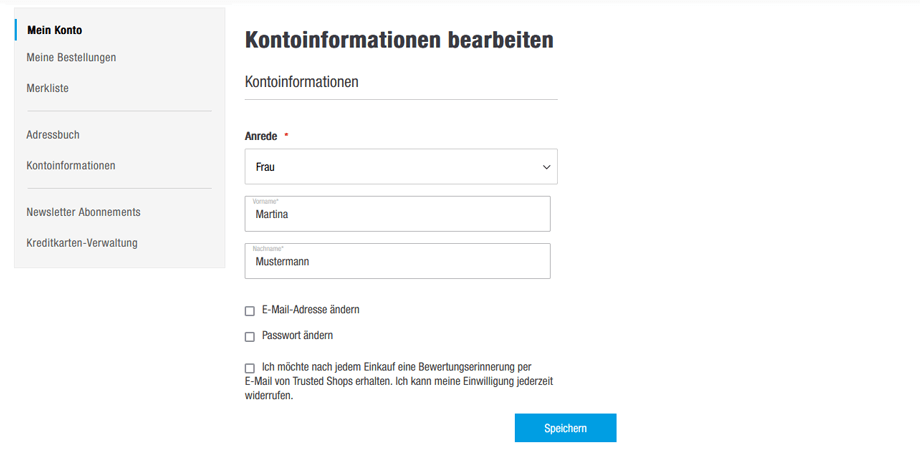The height and width of the screenshot is (454, 920).
Task: Go to Kreditkarten-Verwaltung
Action: (x=82, y=243)
